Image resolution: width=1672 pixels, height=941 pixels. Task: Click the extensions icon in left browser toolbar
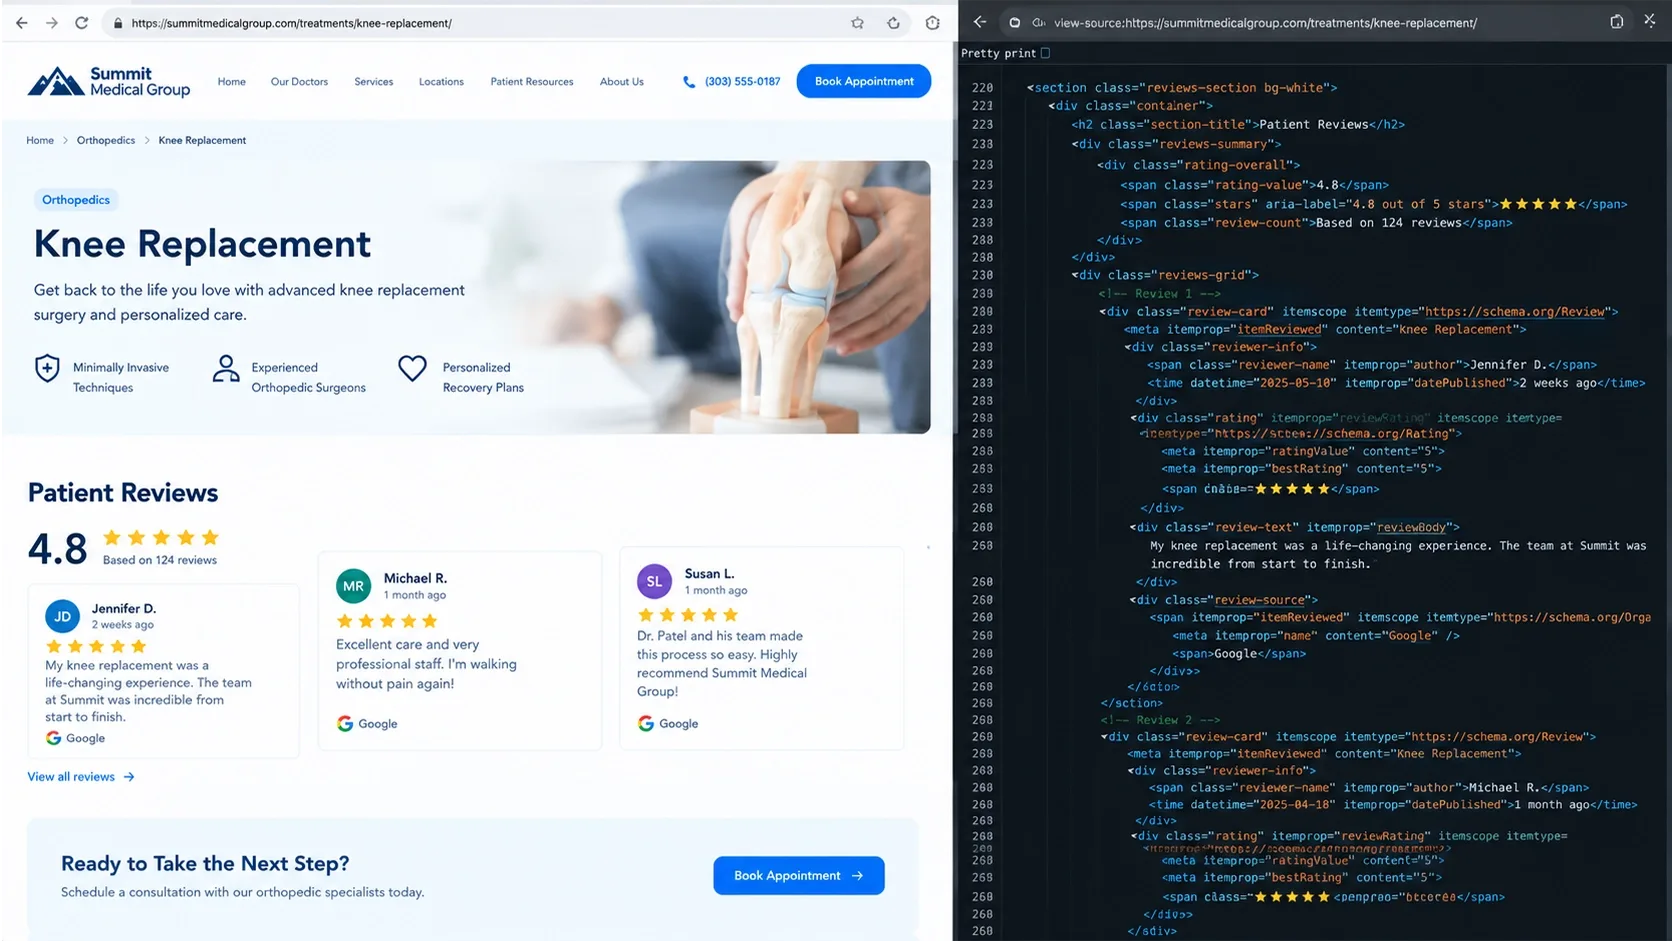(x=932, y=23)
